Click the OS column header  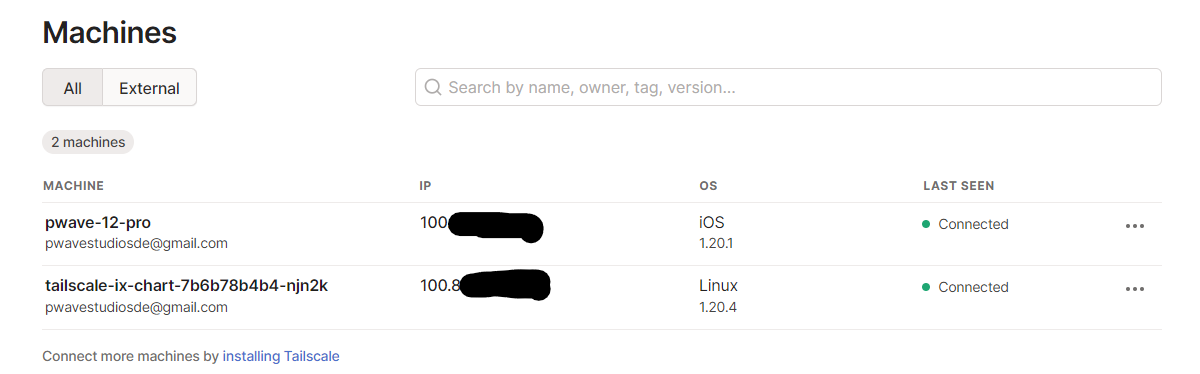point(708,186)
